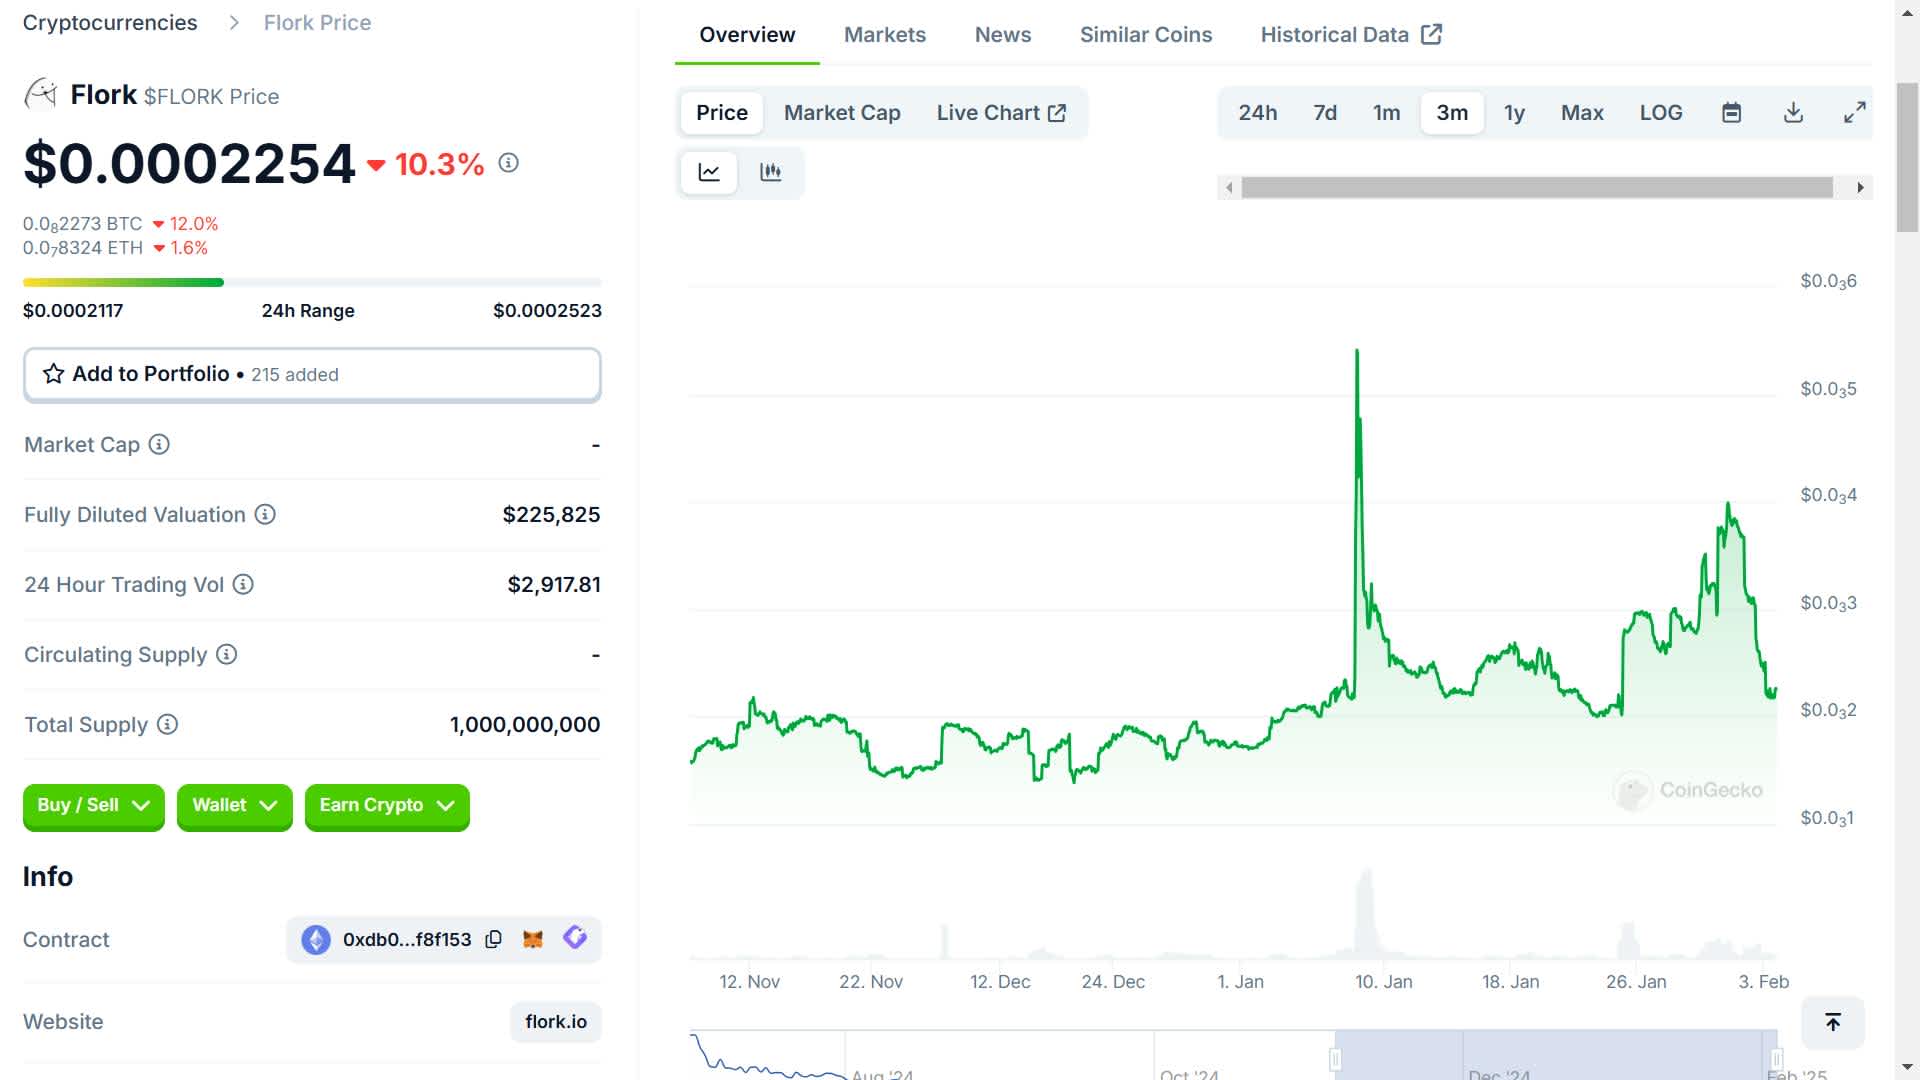
Task: Click the 10. Jan axis label
Action: (x=1384, y=982)
